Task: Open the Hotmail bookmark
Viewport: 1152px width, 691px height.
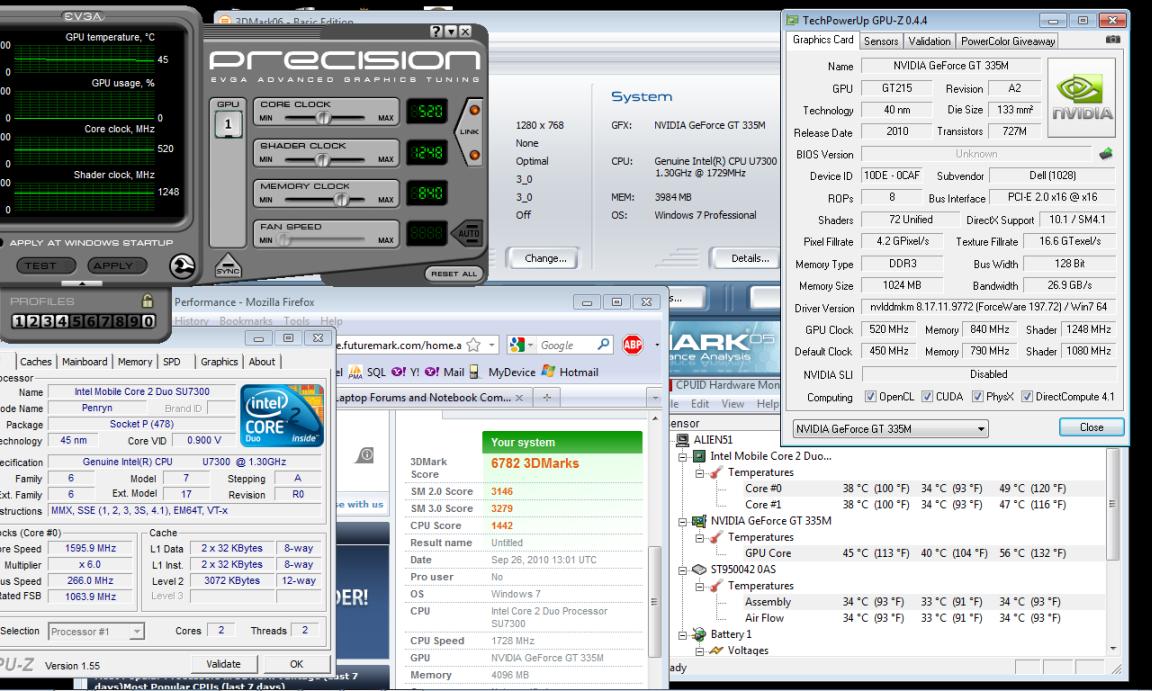Action: coord(570,372)
